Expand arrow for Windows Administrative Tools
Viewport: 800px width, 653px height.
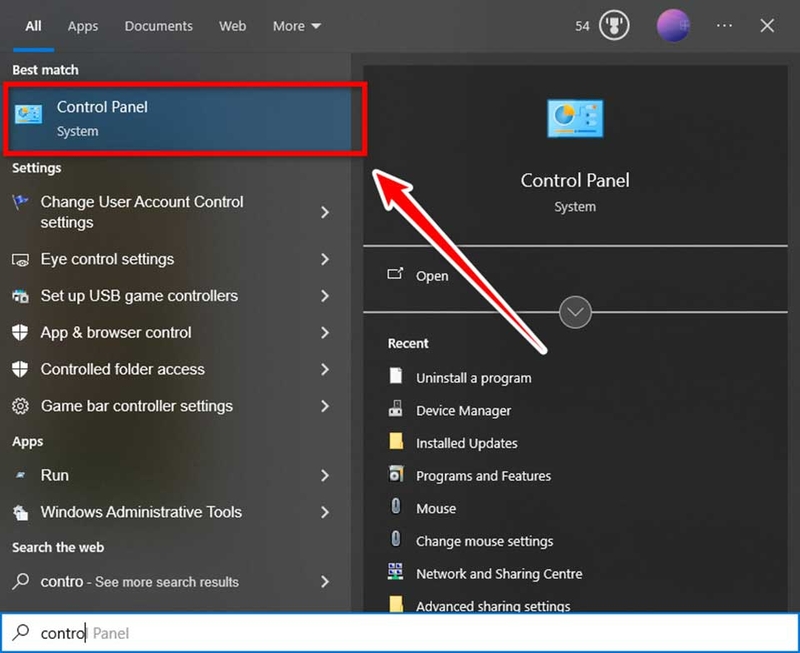[x=324, y=512]
